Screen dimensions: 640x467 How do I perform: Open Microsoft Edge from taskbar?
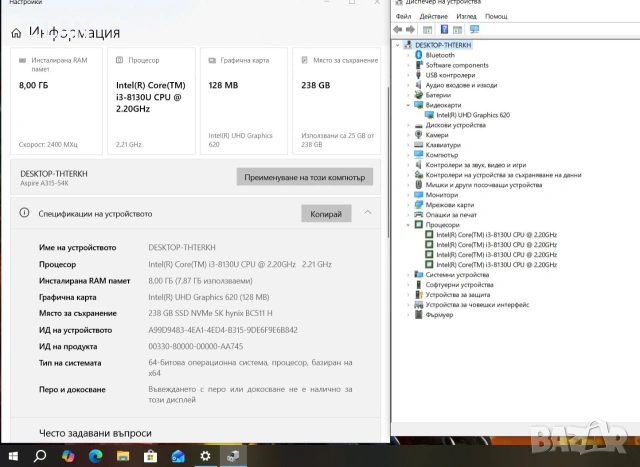96,456
